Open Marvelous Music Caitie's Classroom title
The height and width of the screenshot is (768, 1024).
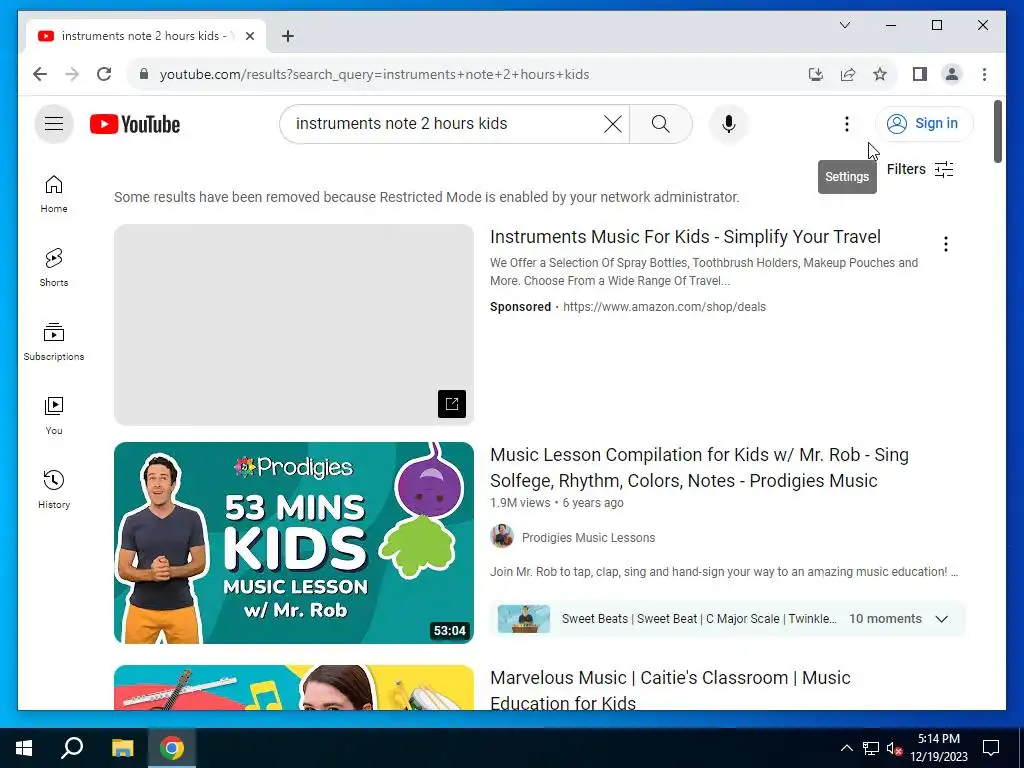pos(670,690)
